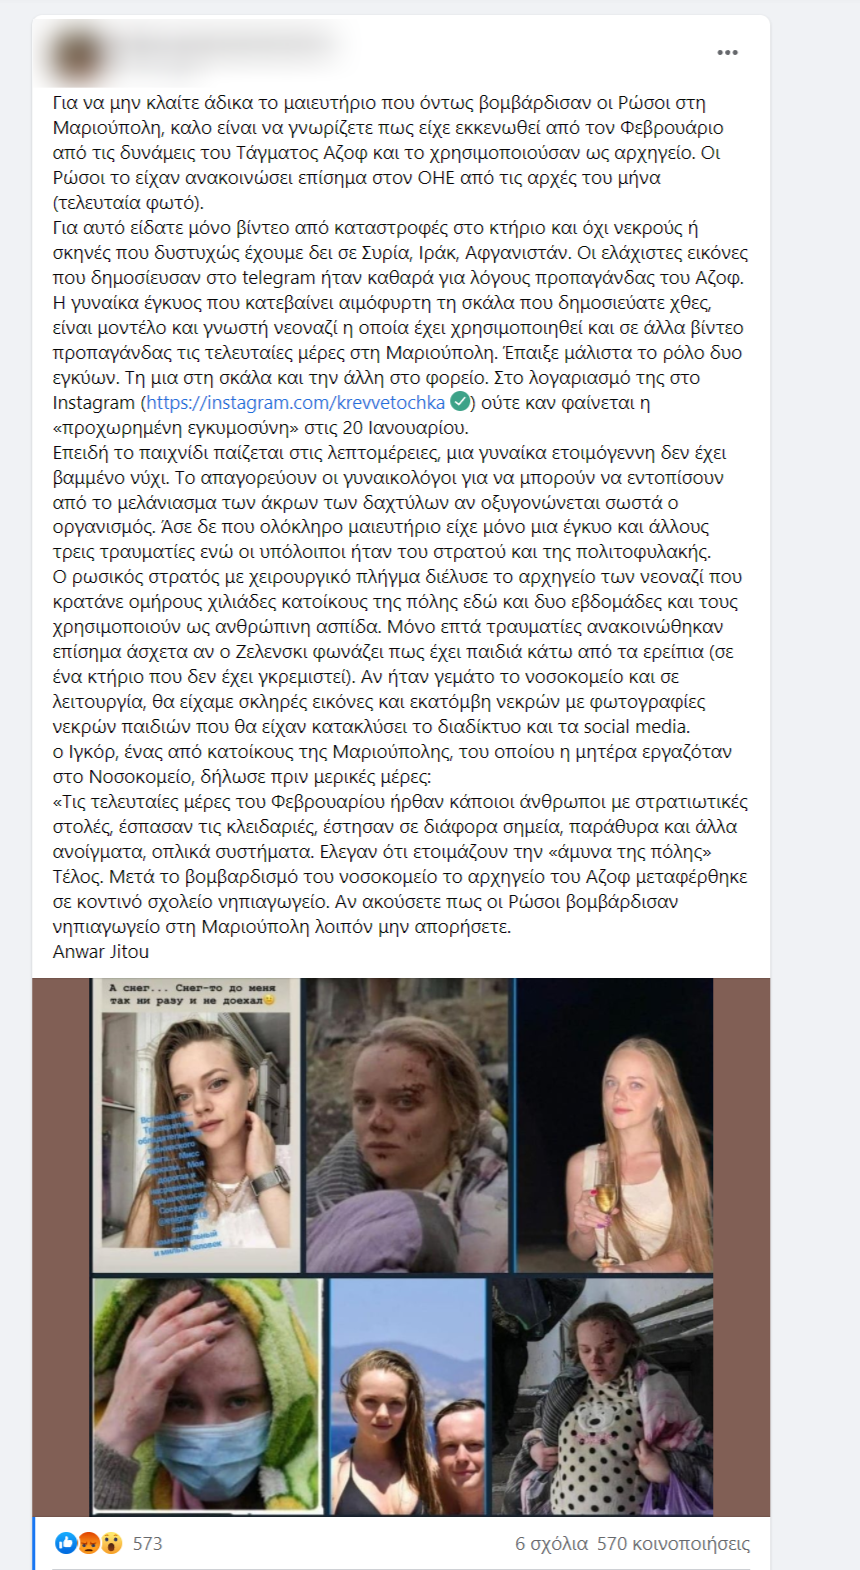Open the 573 reactions count list
The height and width of the screenshot is (1570, 860).
coord(147,1543)
